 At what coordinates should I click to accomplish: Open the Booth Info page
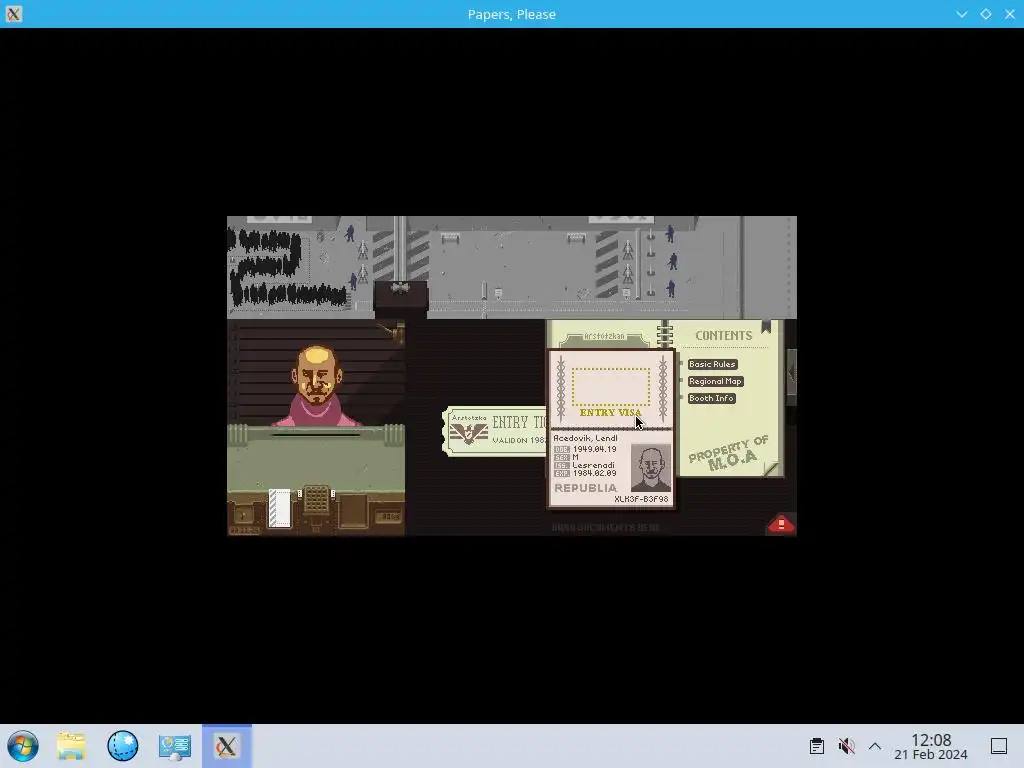(x=711, y=398)
